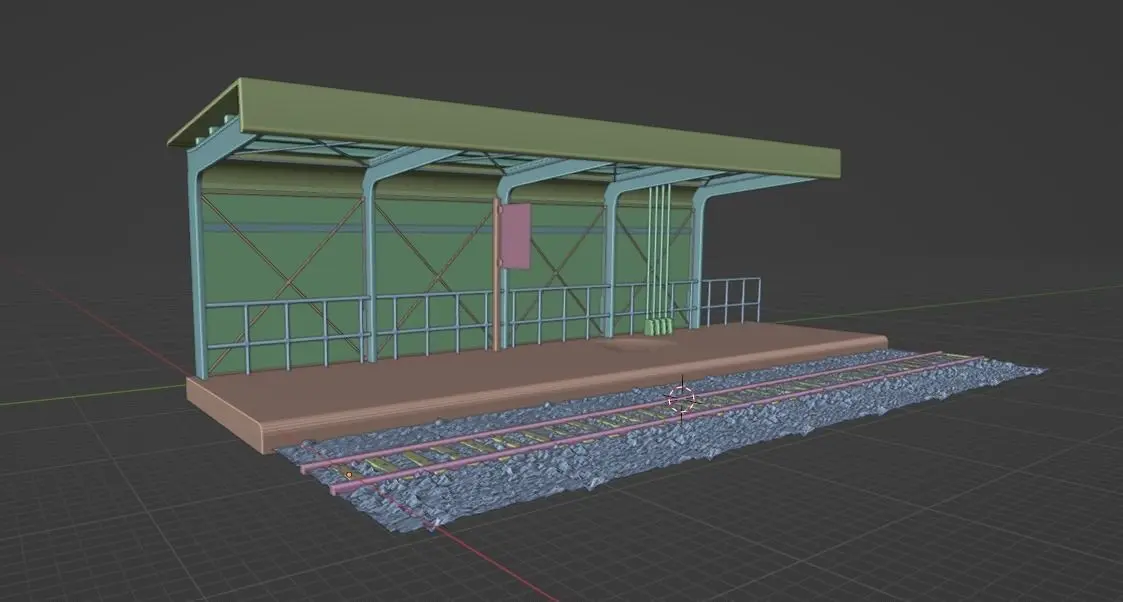The height and width of the screenshot is (602, 1123).
Task: Click the 3D cursor crosshair on the tracks
Action: click(x=681, y=397)
